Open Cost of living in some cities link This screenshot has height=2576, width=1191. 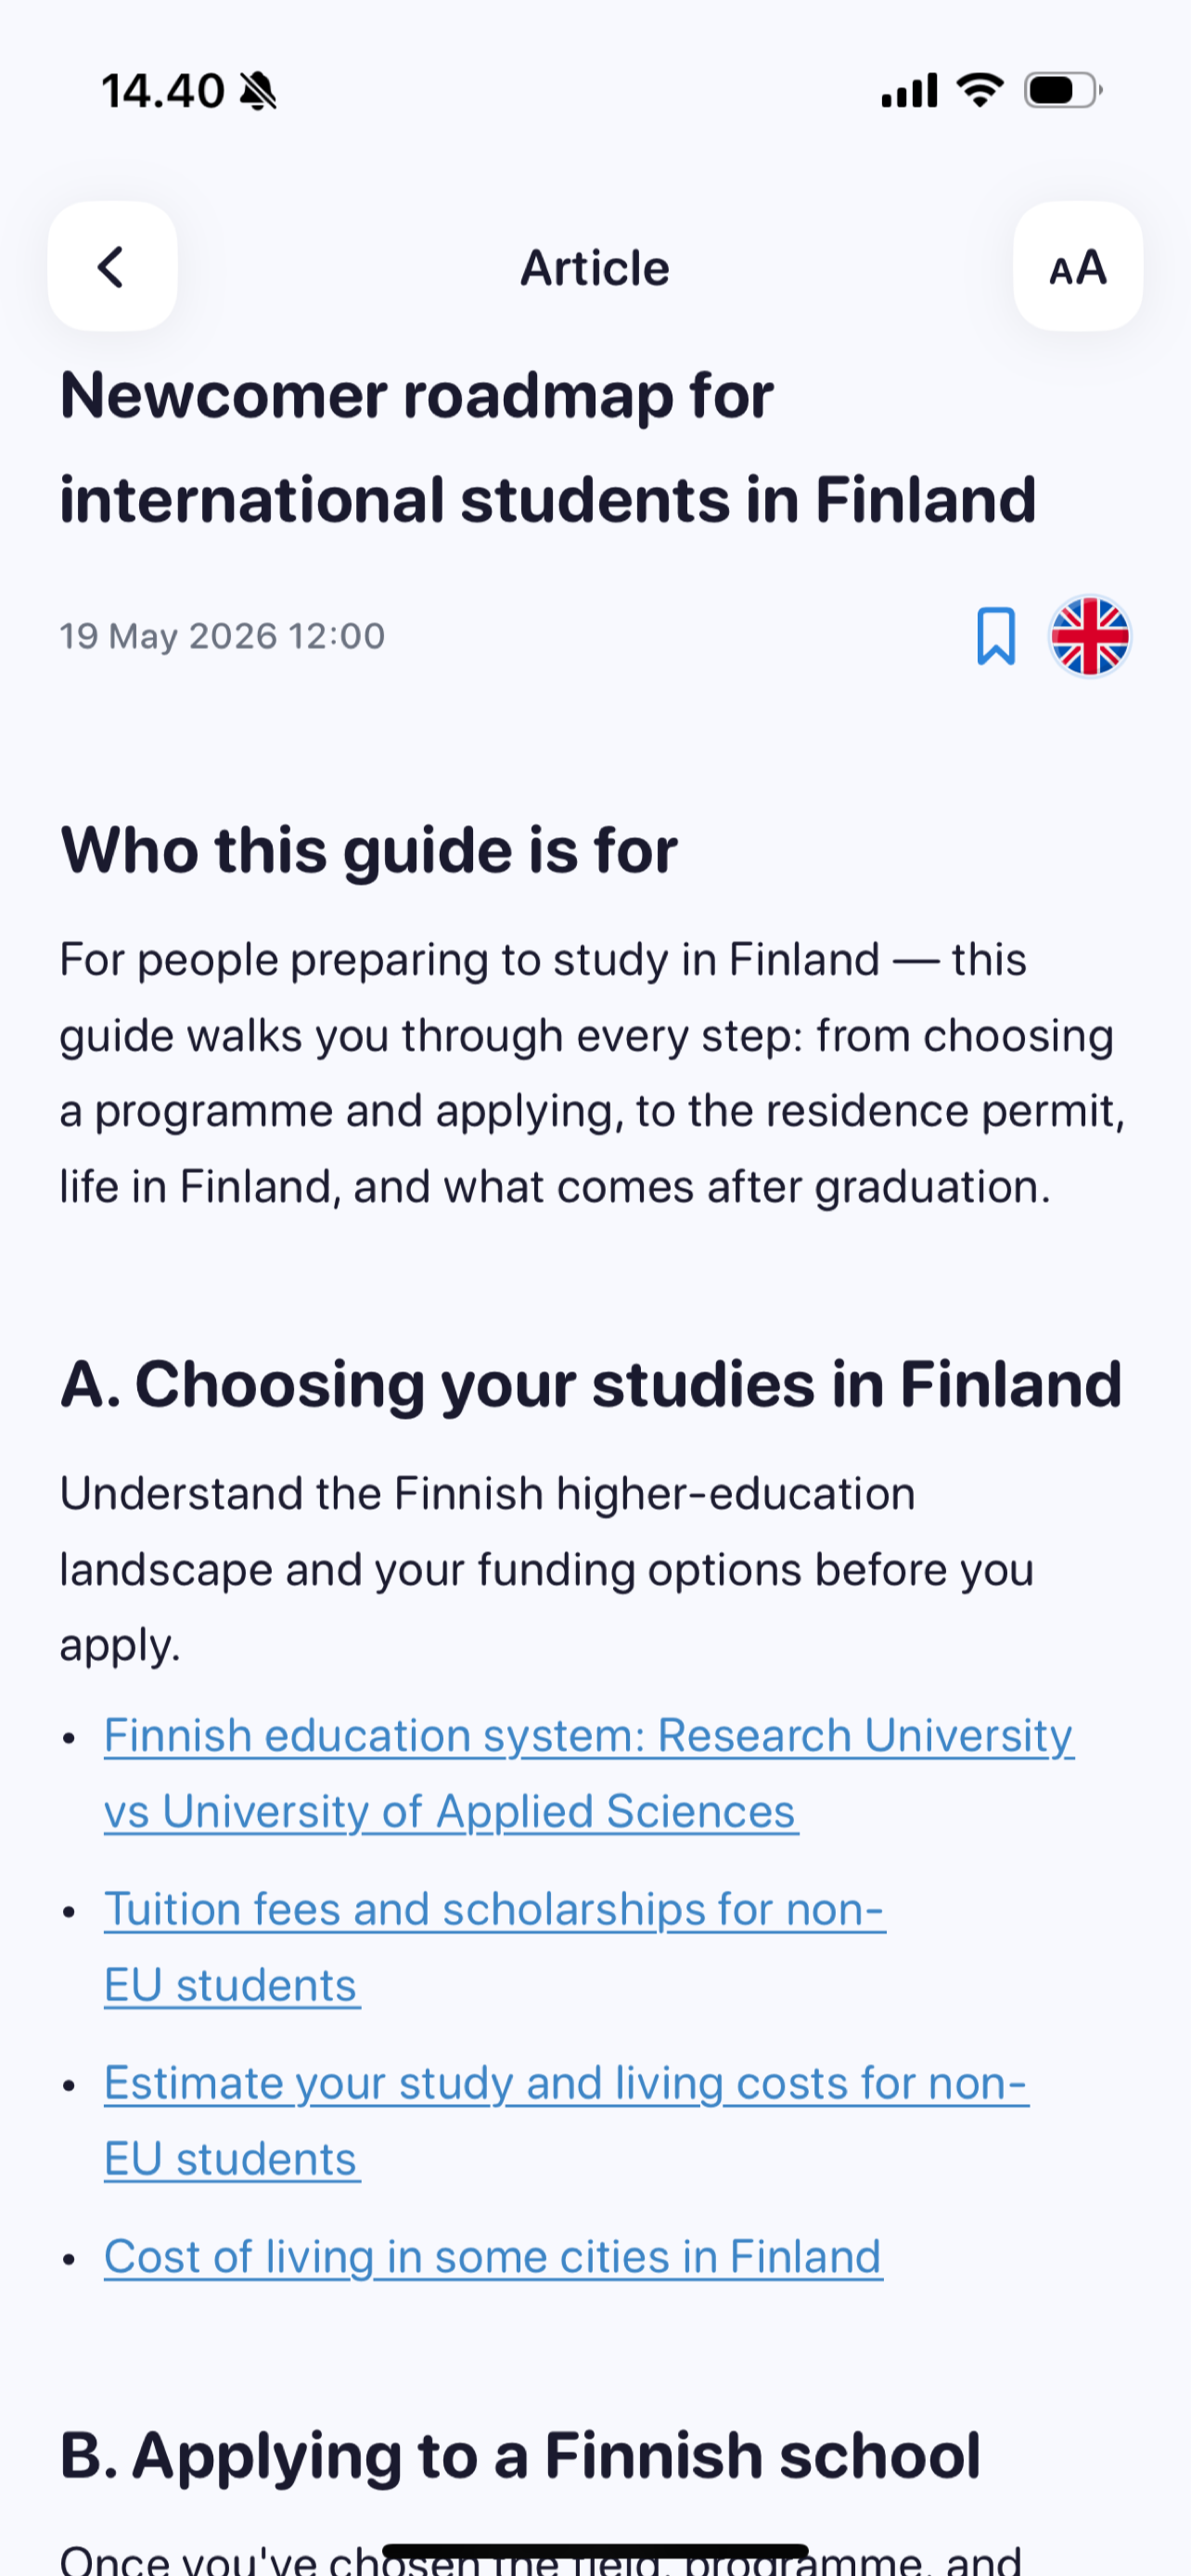(x=493, y=2257)
